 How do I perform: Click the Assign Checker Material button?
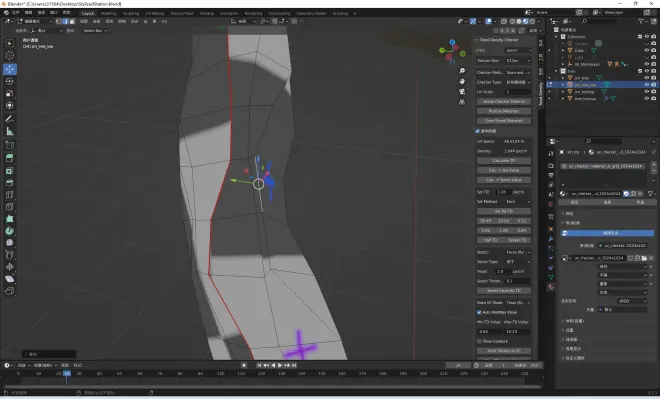point(504,101)
